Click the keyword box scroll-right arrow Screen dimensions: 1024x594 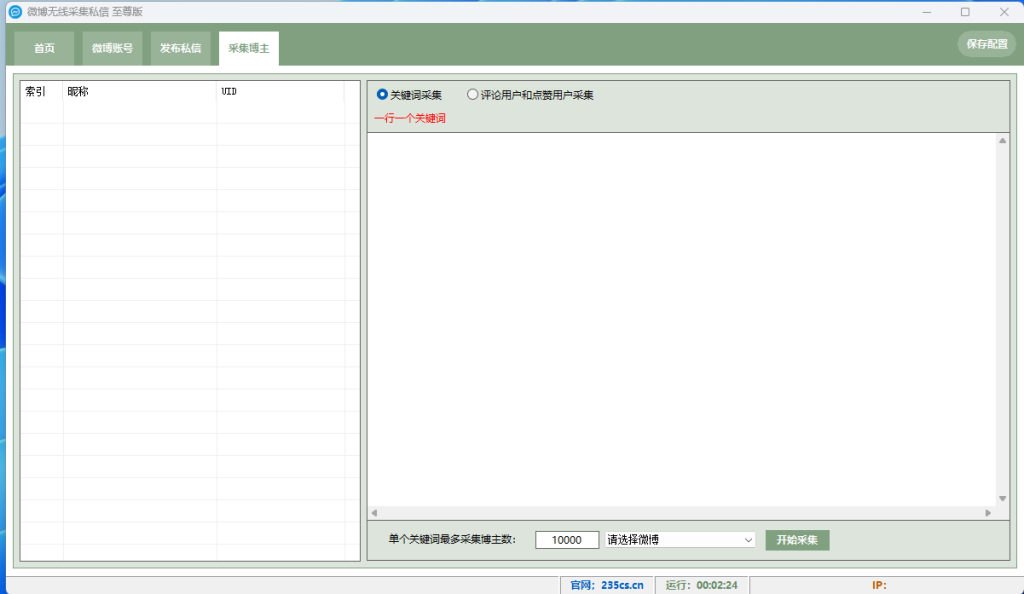coord(988,513)
